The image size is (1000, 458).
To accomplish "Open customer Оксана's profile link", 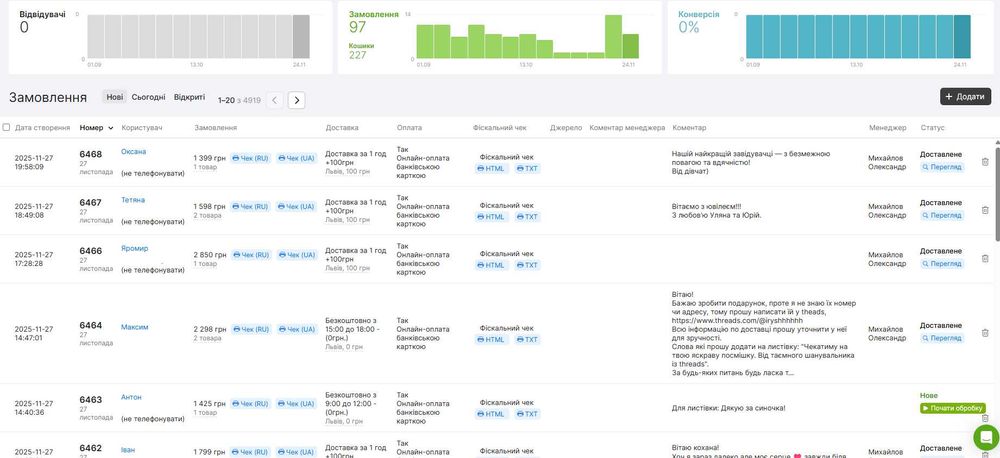I will click(134, 152).
